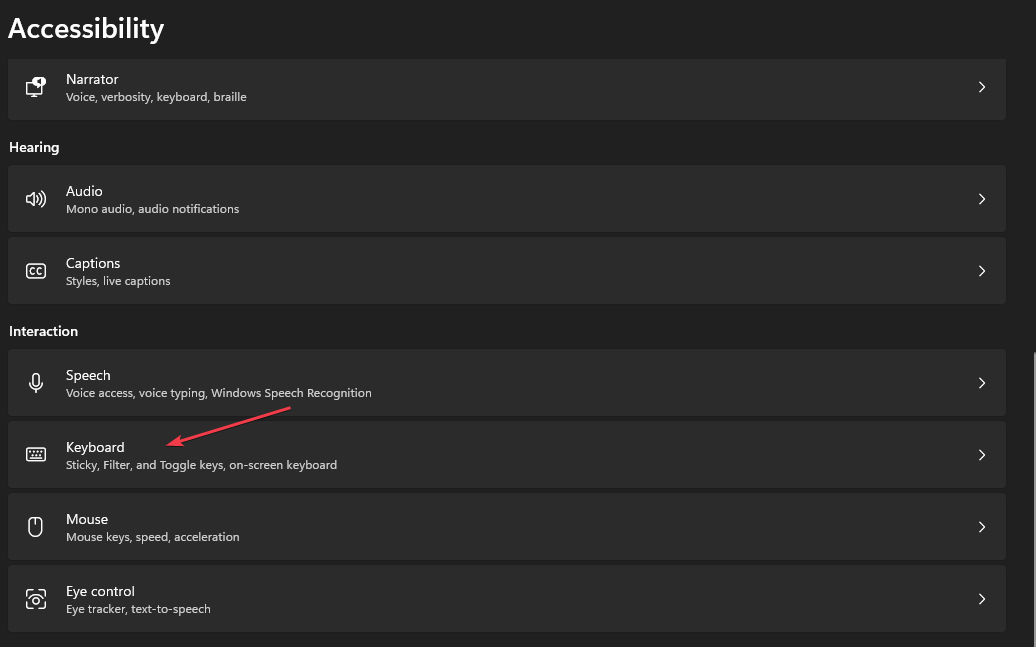Open the Narrator settings title

click(x=92, y=79)
